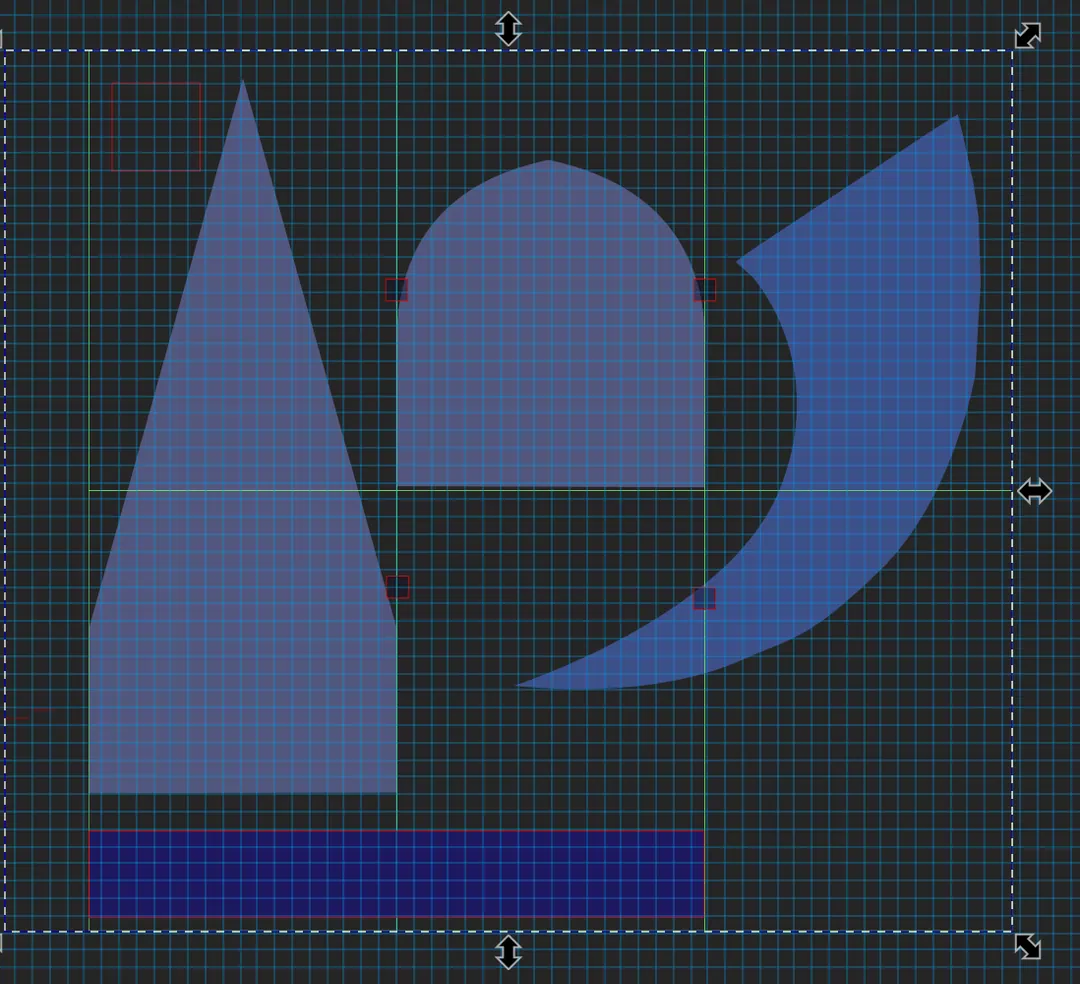Click small red node at arch's right shoulder
Viewport: 1080px width, 984px height.
(x=705, y=290)
